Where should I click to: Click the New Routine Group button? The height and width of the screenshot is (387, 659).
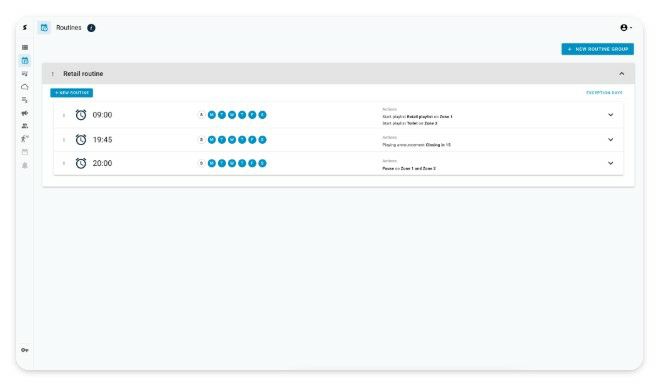(x=597, y=49)
